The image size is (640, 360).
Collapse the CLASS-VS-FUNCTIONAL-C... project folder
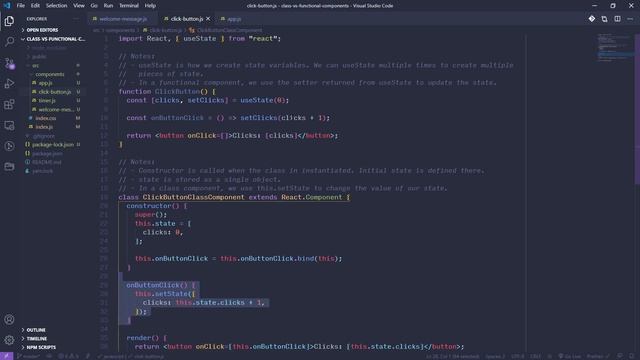pos(53,39)
